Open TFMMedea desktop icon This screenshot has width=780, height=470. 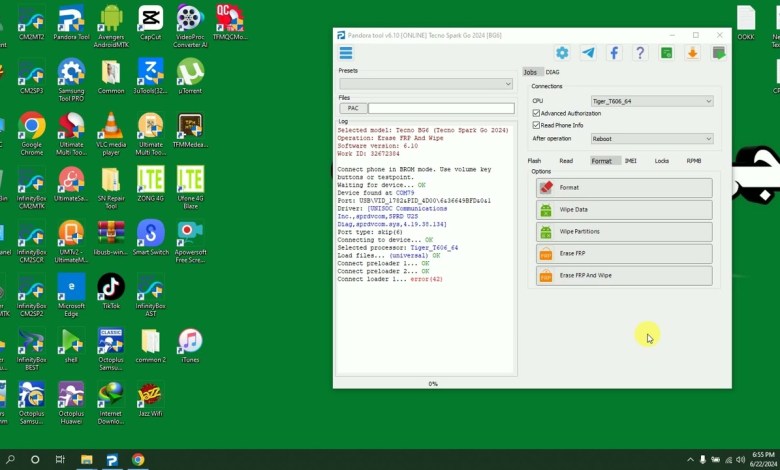click(x=190, y=130)
